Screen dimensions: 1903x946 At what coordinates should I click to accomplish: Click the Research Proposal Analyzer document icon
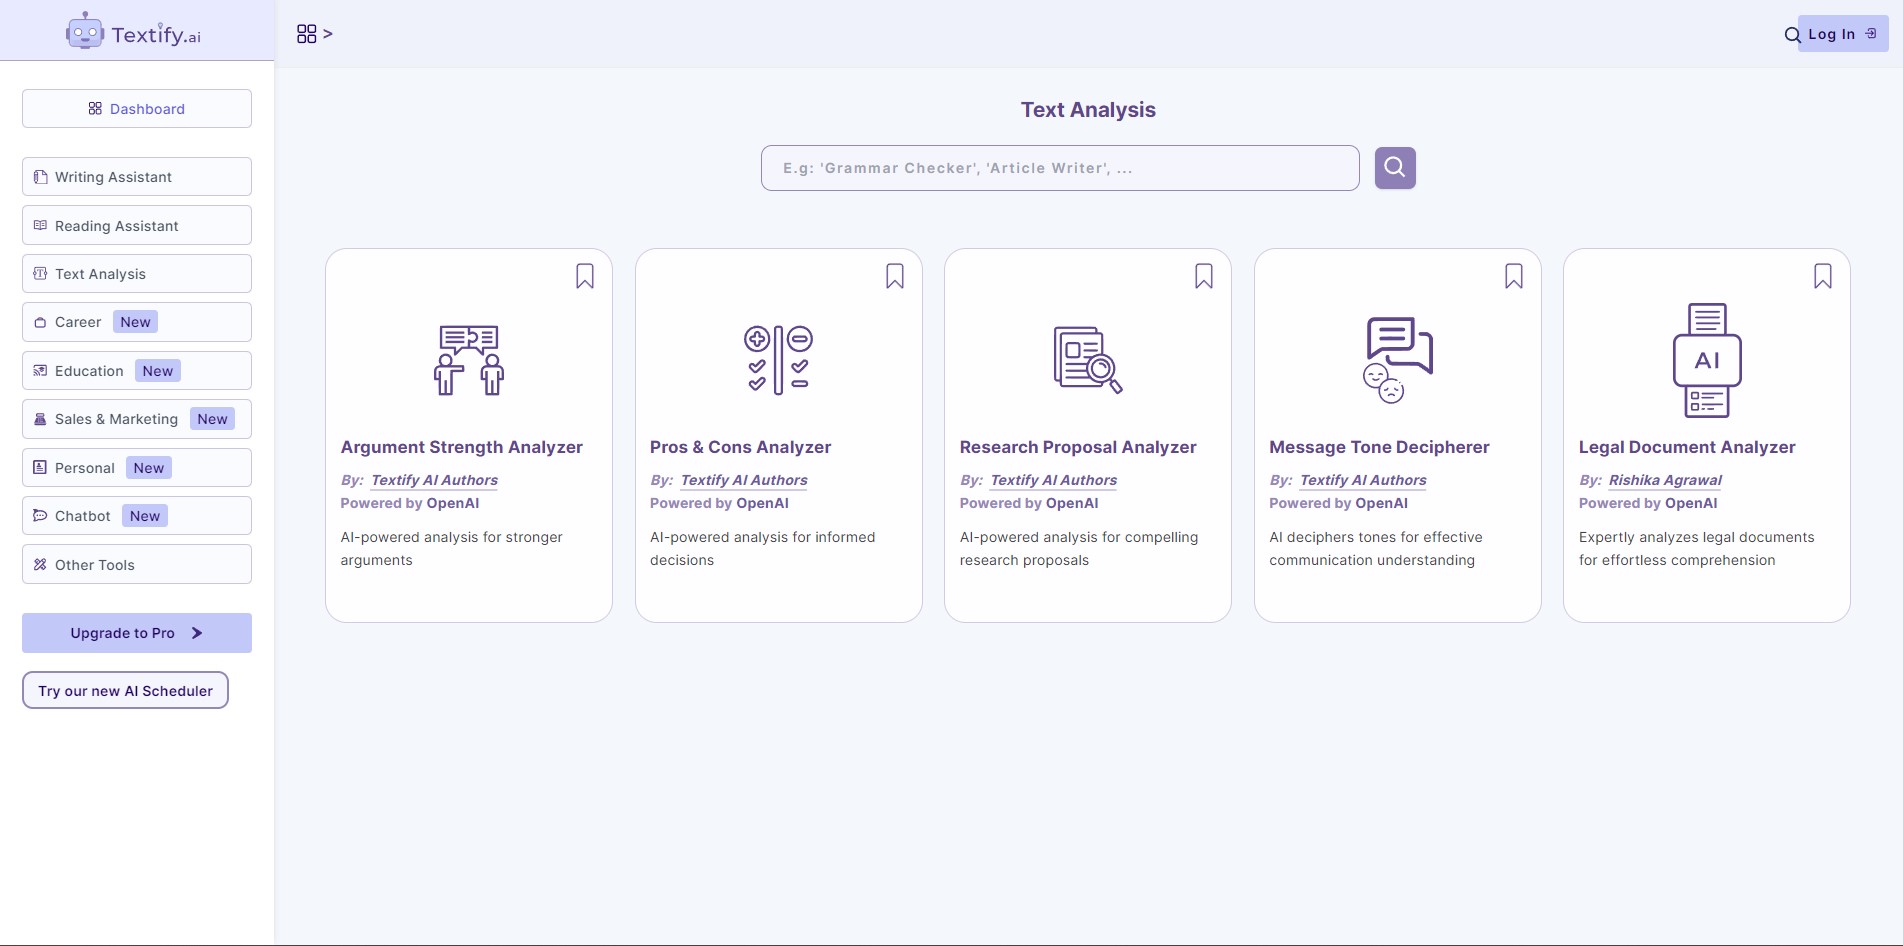coord(1088,360)
